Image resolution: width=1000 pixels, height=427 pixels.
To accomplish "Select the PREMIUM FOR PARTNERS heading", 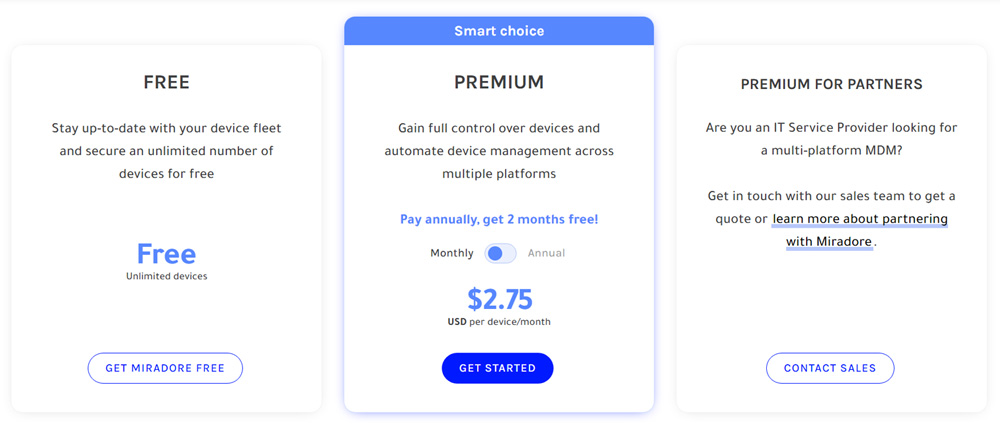I will (x=832, y=84).
